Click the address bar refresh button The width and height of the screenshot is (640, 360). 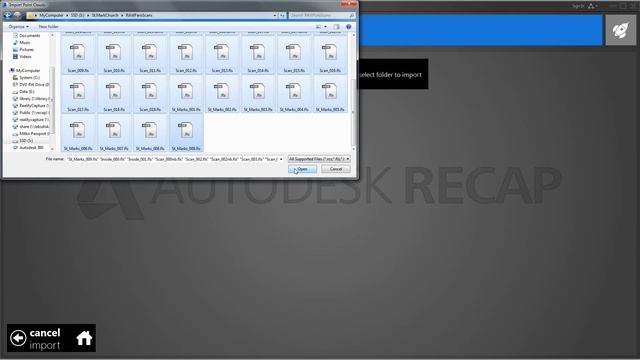pyautogui.click(x=282, y=15)
